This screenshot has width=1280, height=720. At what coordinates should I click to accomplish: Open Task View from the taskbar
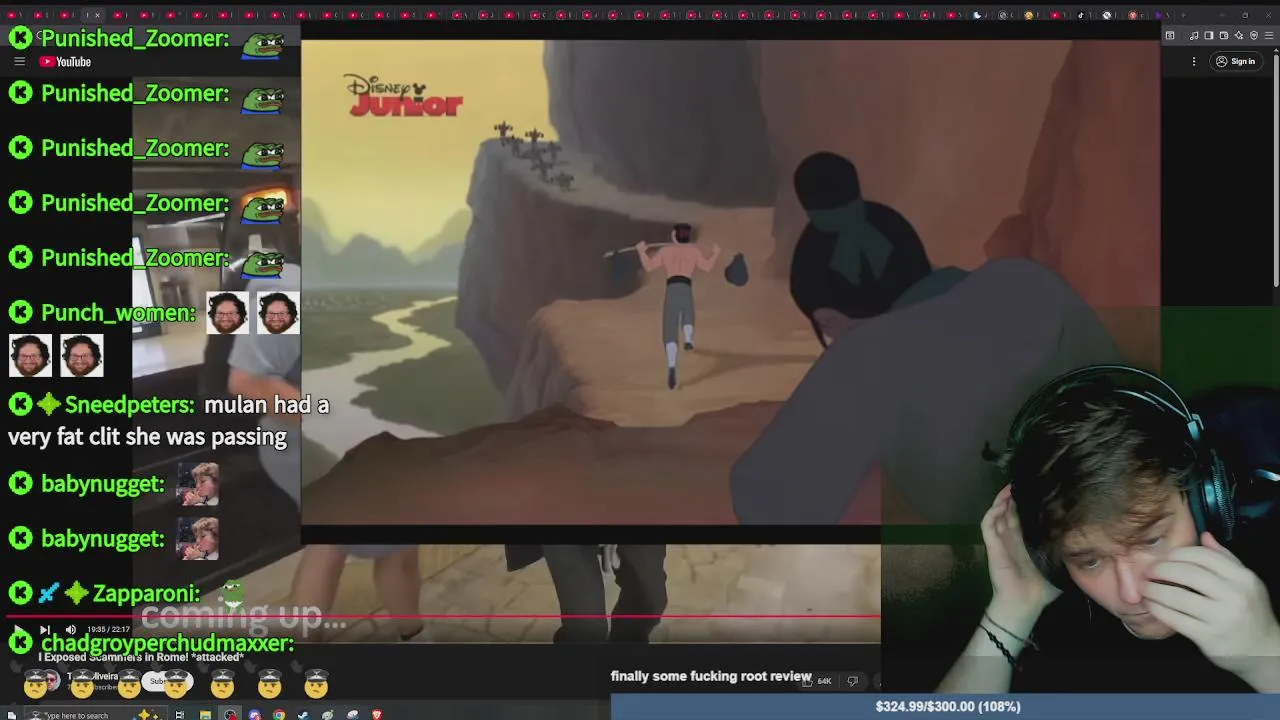(x=179, y=715)
